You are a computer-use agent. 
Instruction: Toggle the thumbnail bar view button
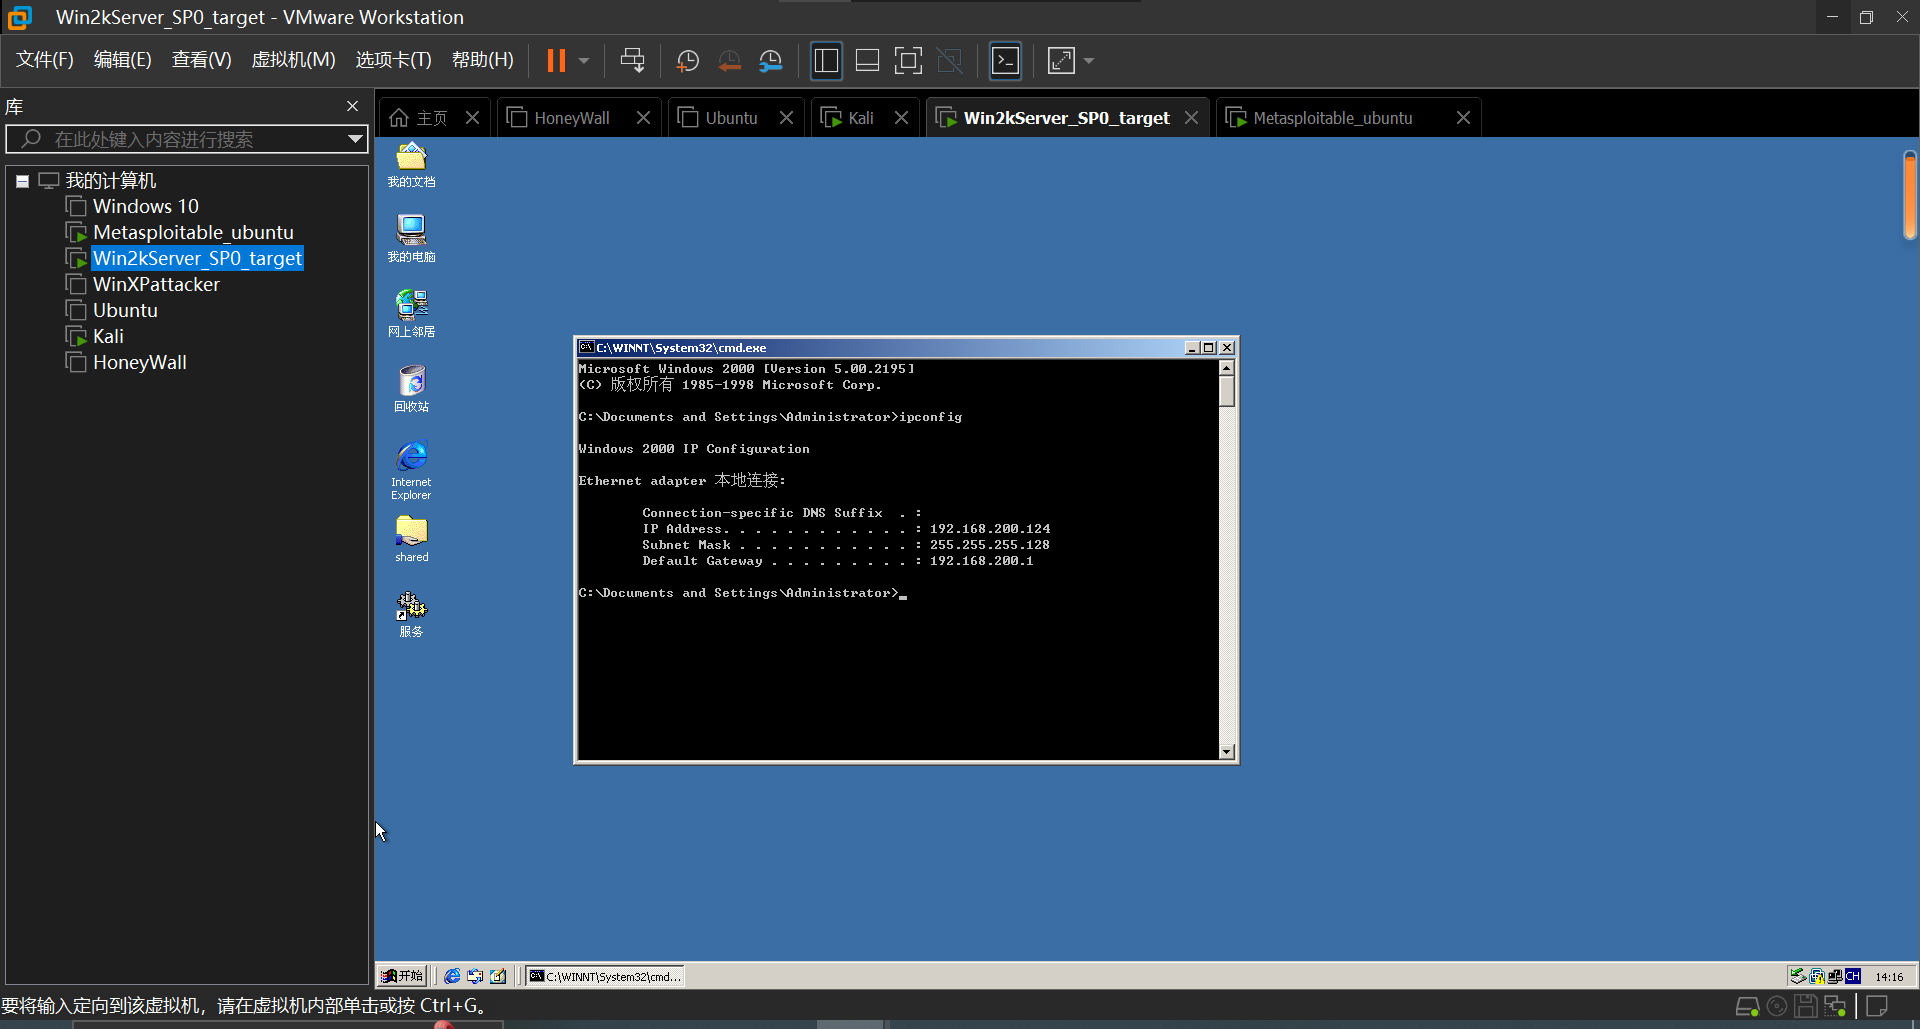(x=867, y=61)
